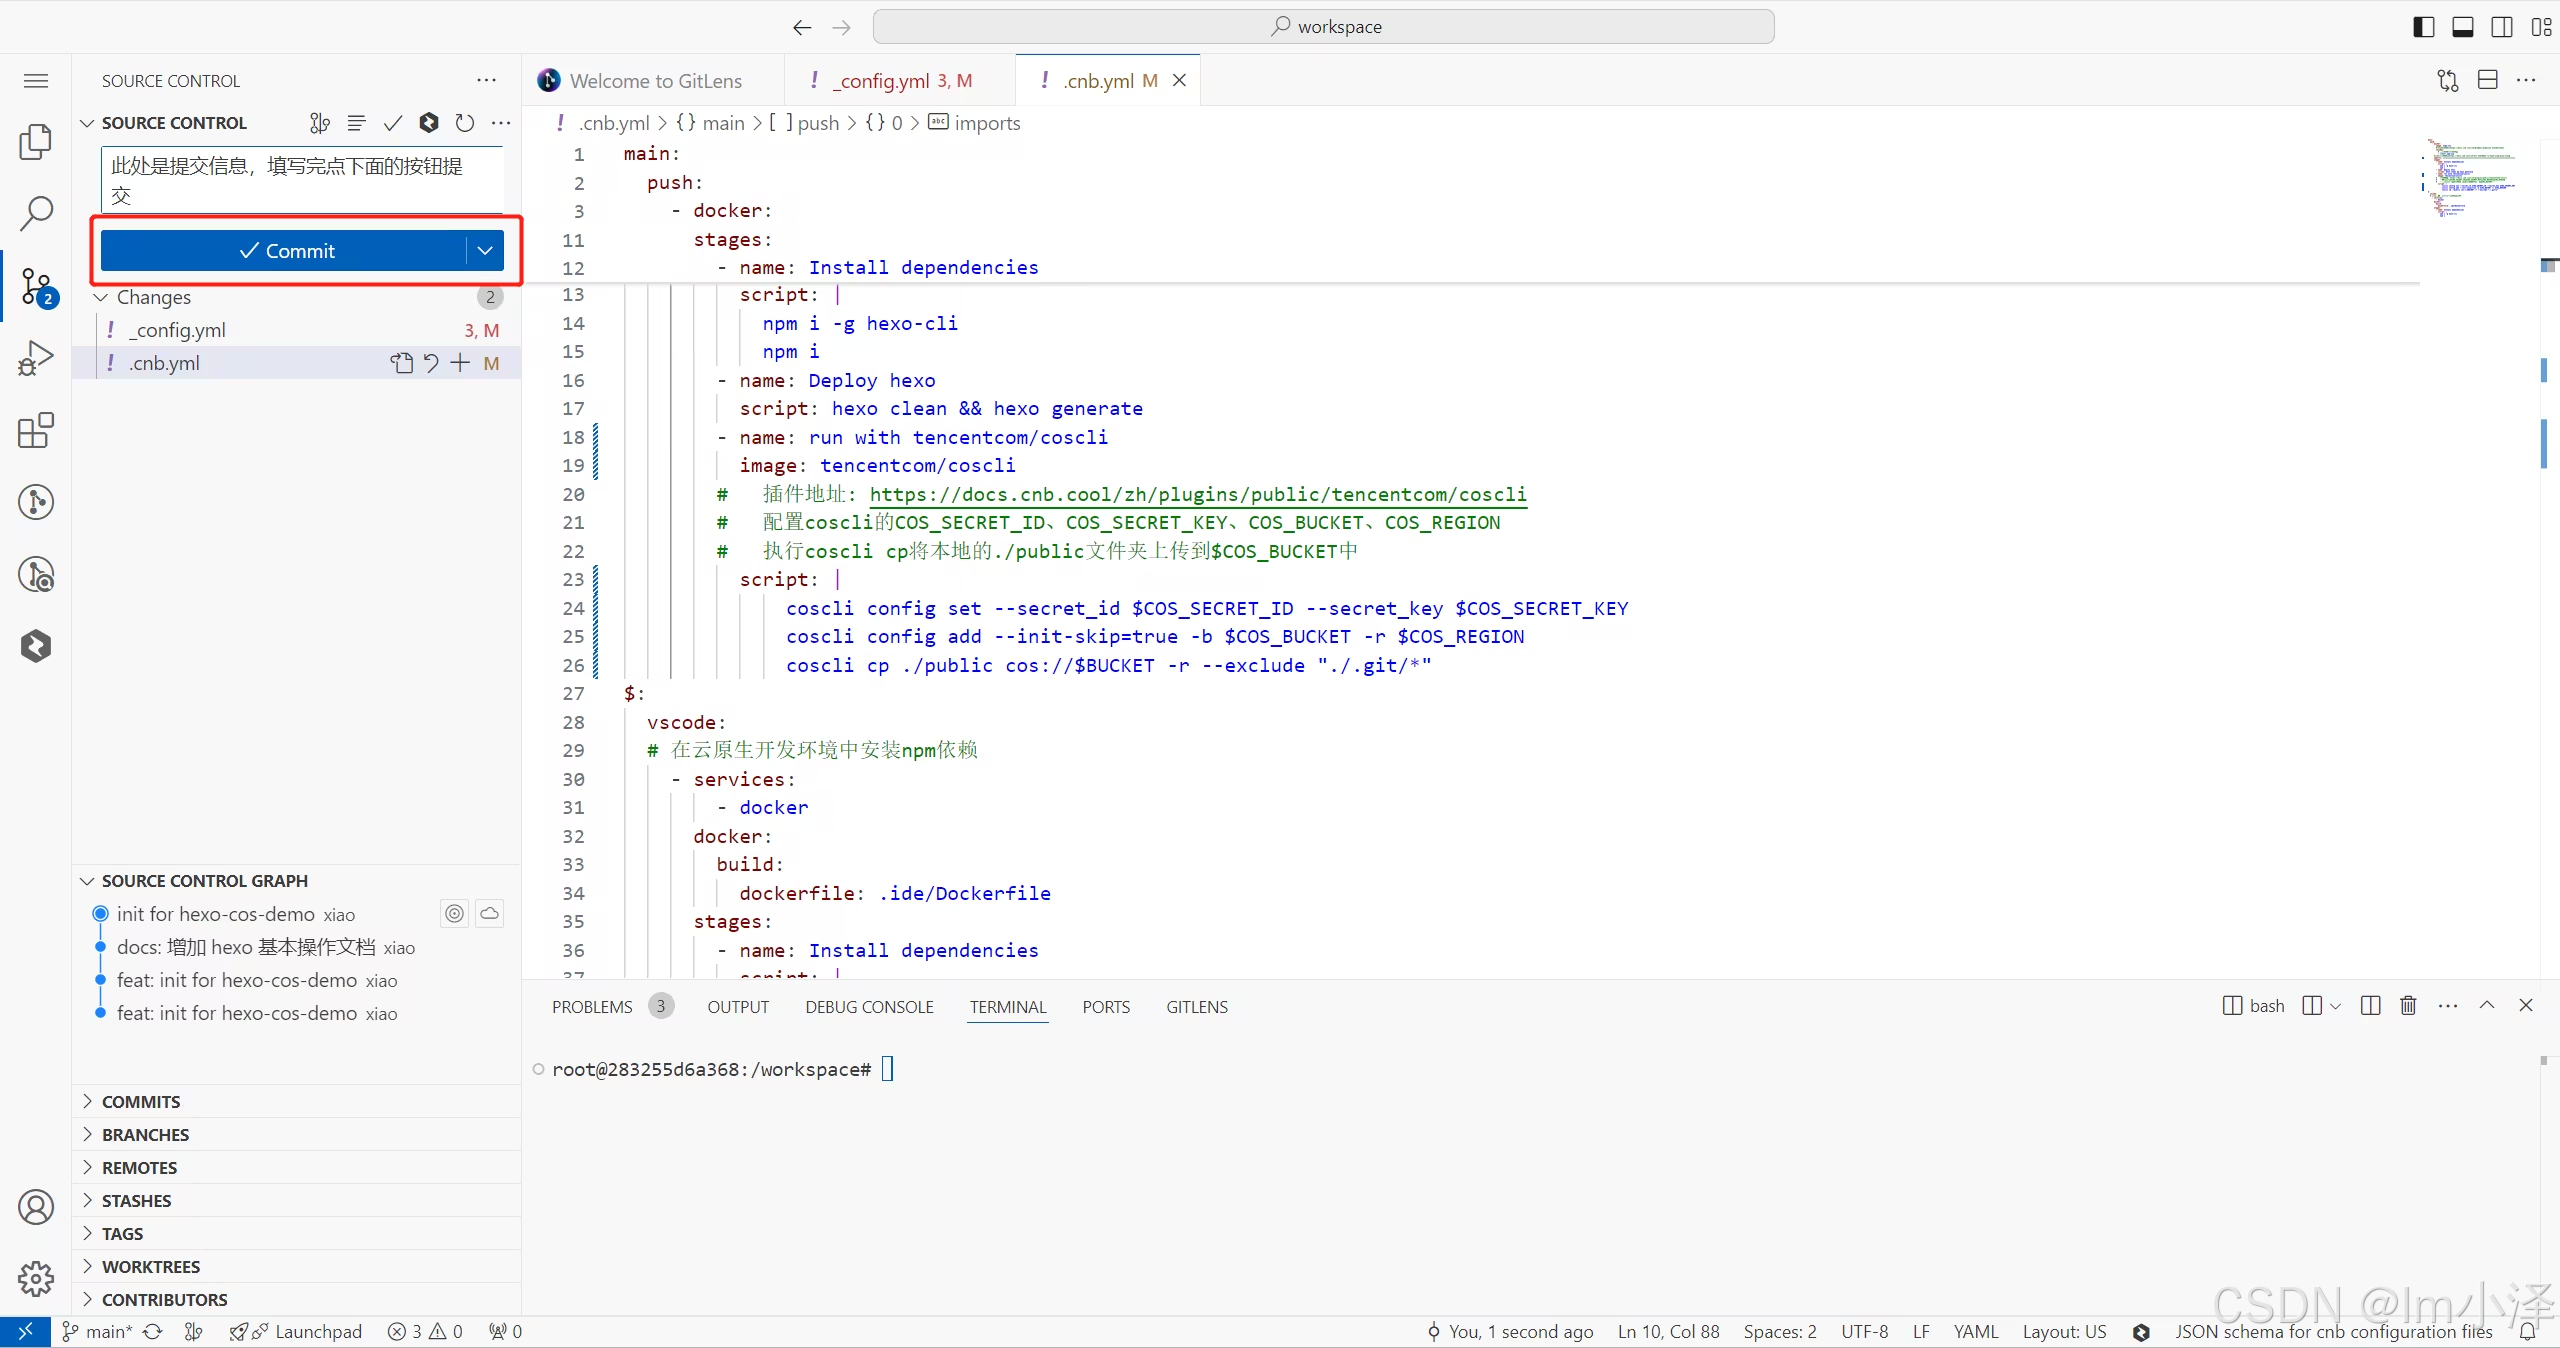This screenshot has height=1348, width=2560.
Task: Toggle the primary side bar visibility
Action: point(2423,27)
